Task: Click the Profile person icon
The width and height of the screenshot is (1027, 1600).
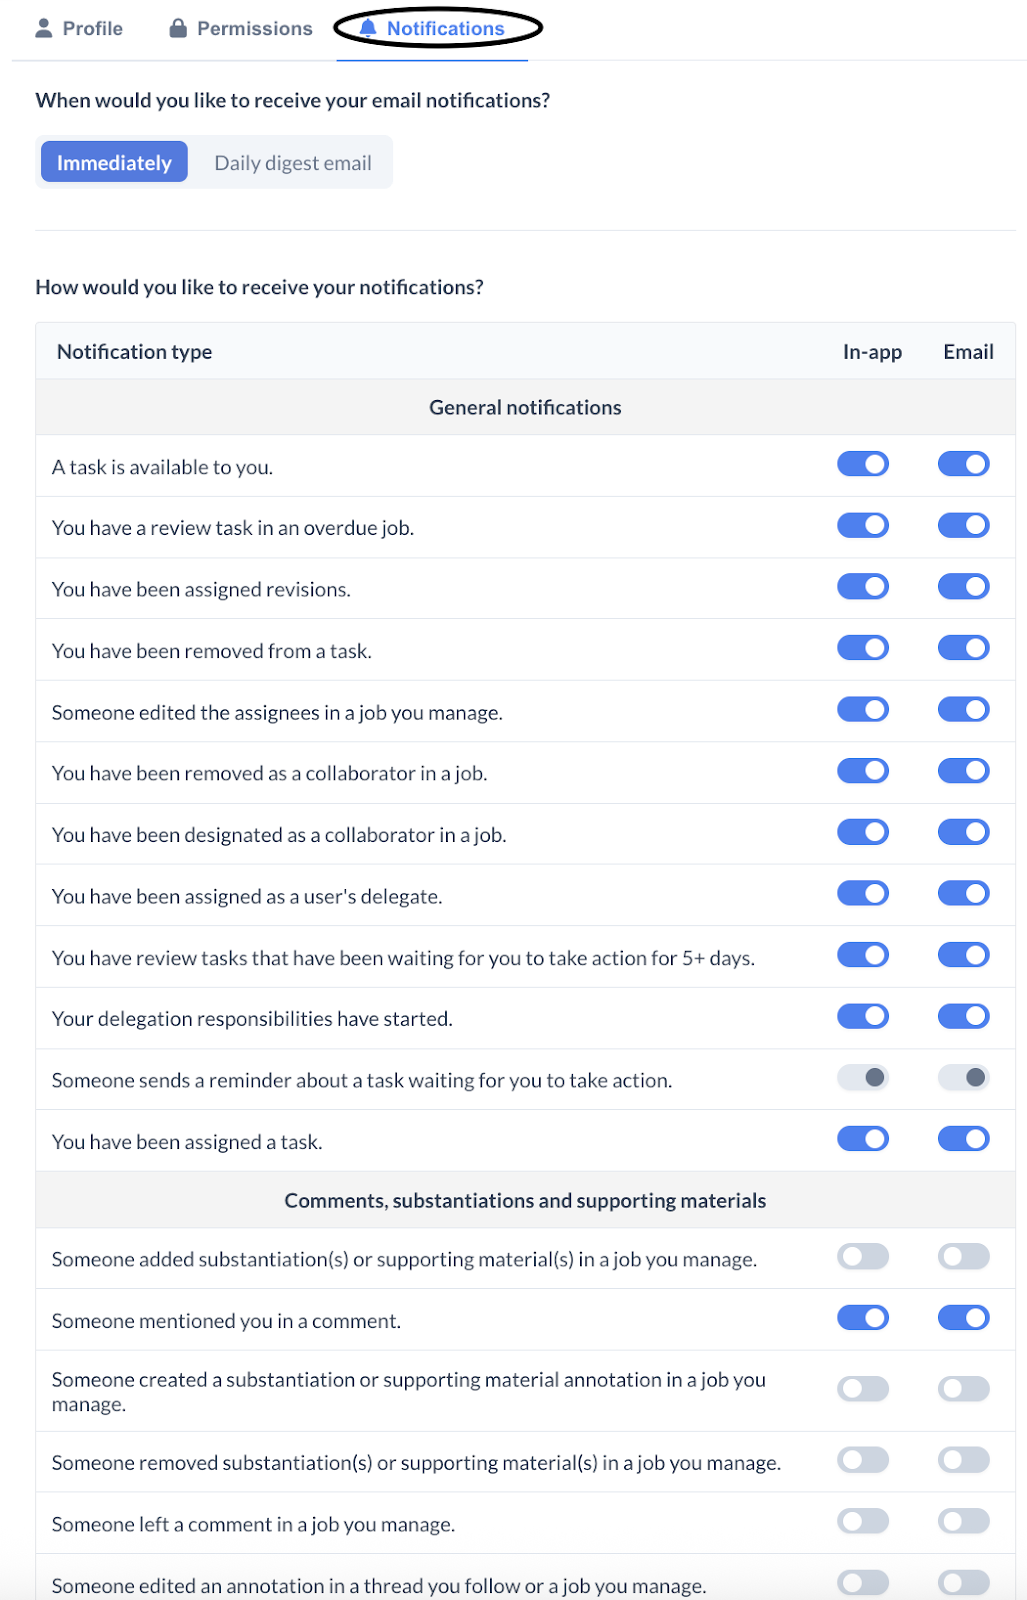Action: point(44,28)
